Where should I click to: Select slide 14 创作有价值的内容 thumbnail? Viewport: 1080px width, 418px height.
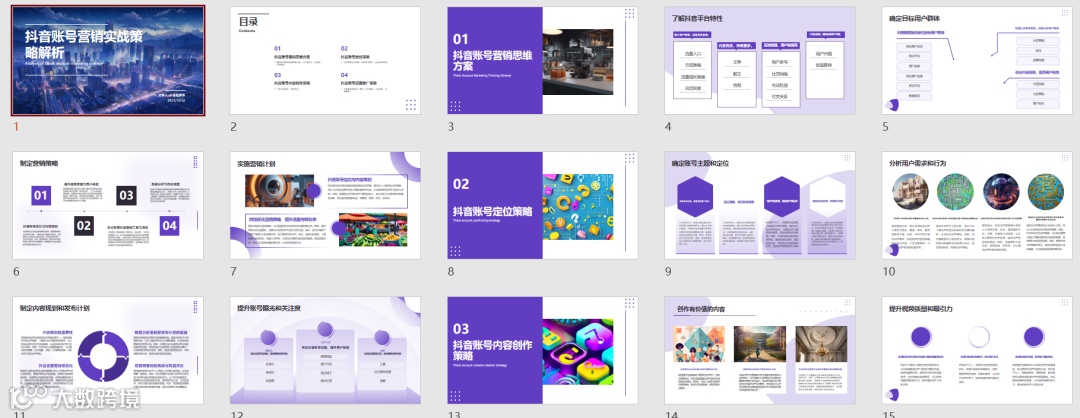pyautogui.click(x=760, y=351)
